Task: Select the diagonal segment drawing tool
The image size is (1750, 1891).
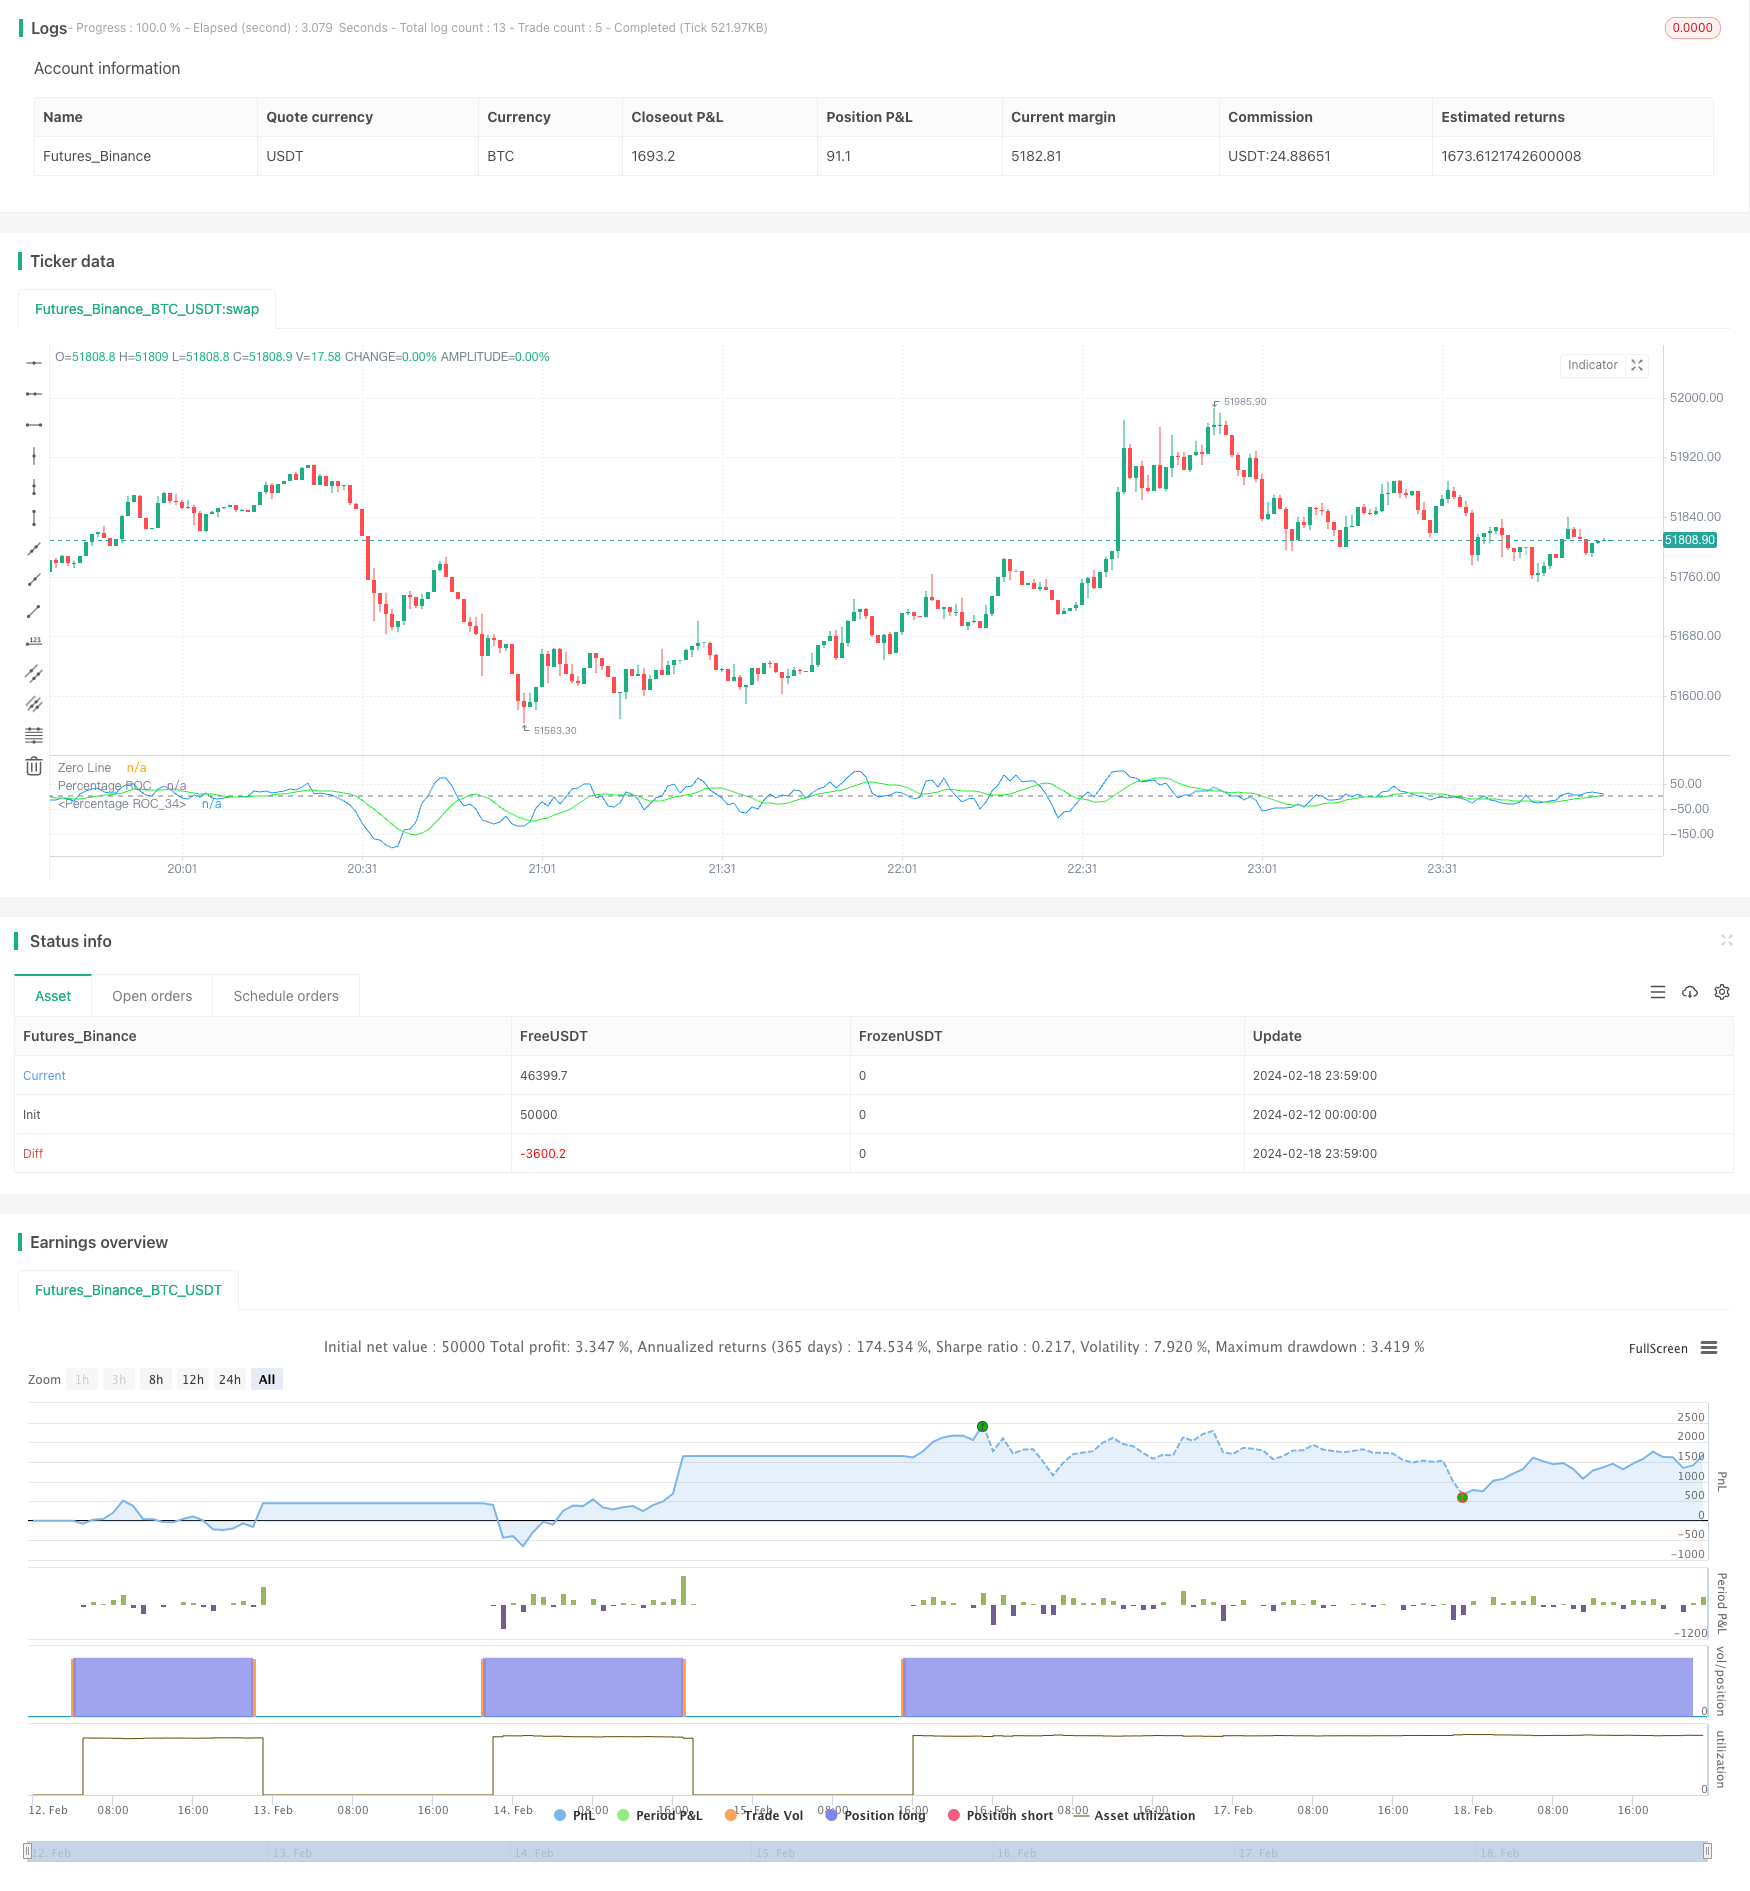Action: pyautogui.click(x=34, y=611)
